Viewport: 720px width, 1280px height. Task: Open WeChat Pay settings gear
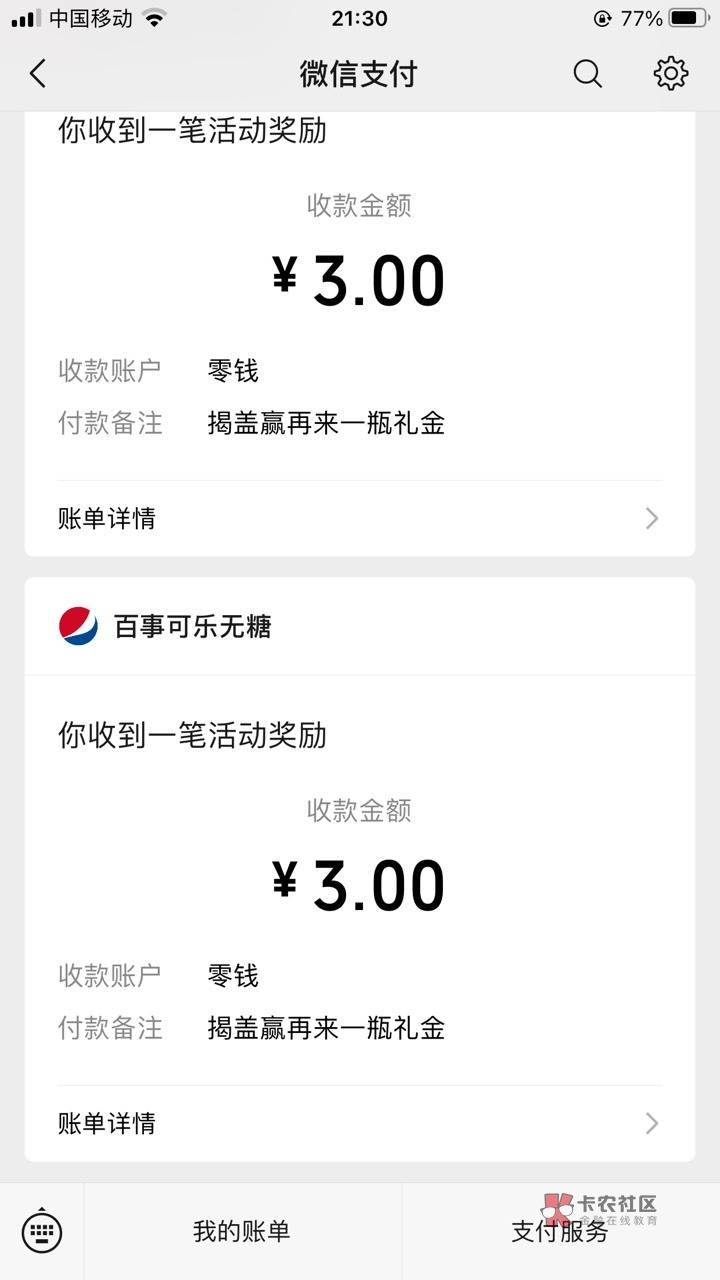pos(670,74)
